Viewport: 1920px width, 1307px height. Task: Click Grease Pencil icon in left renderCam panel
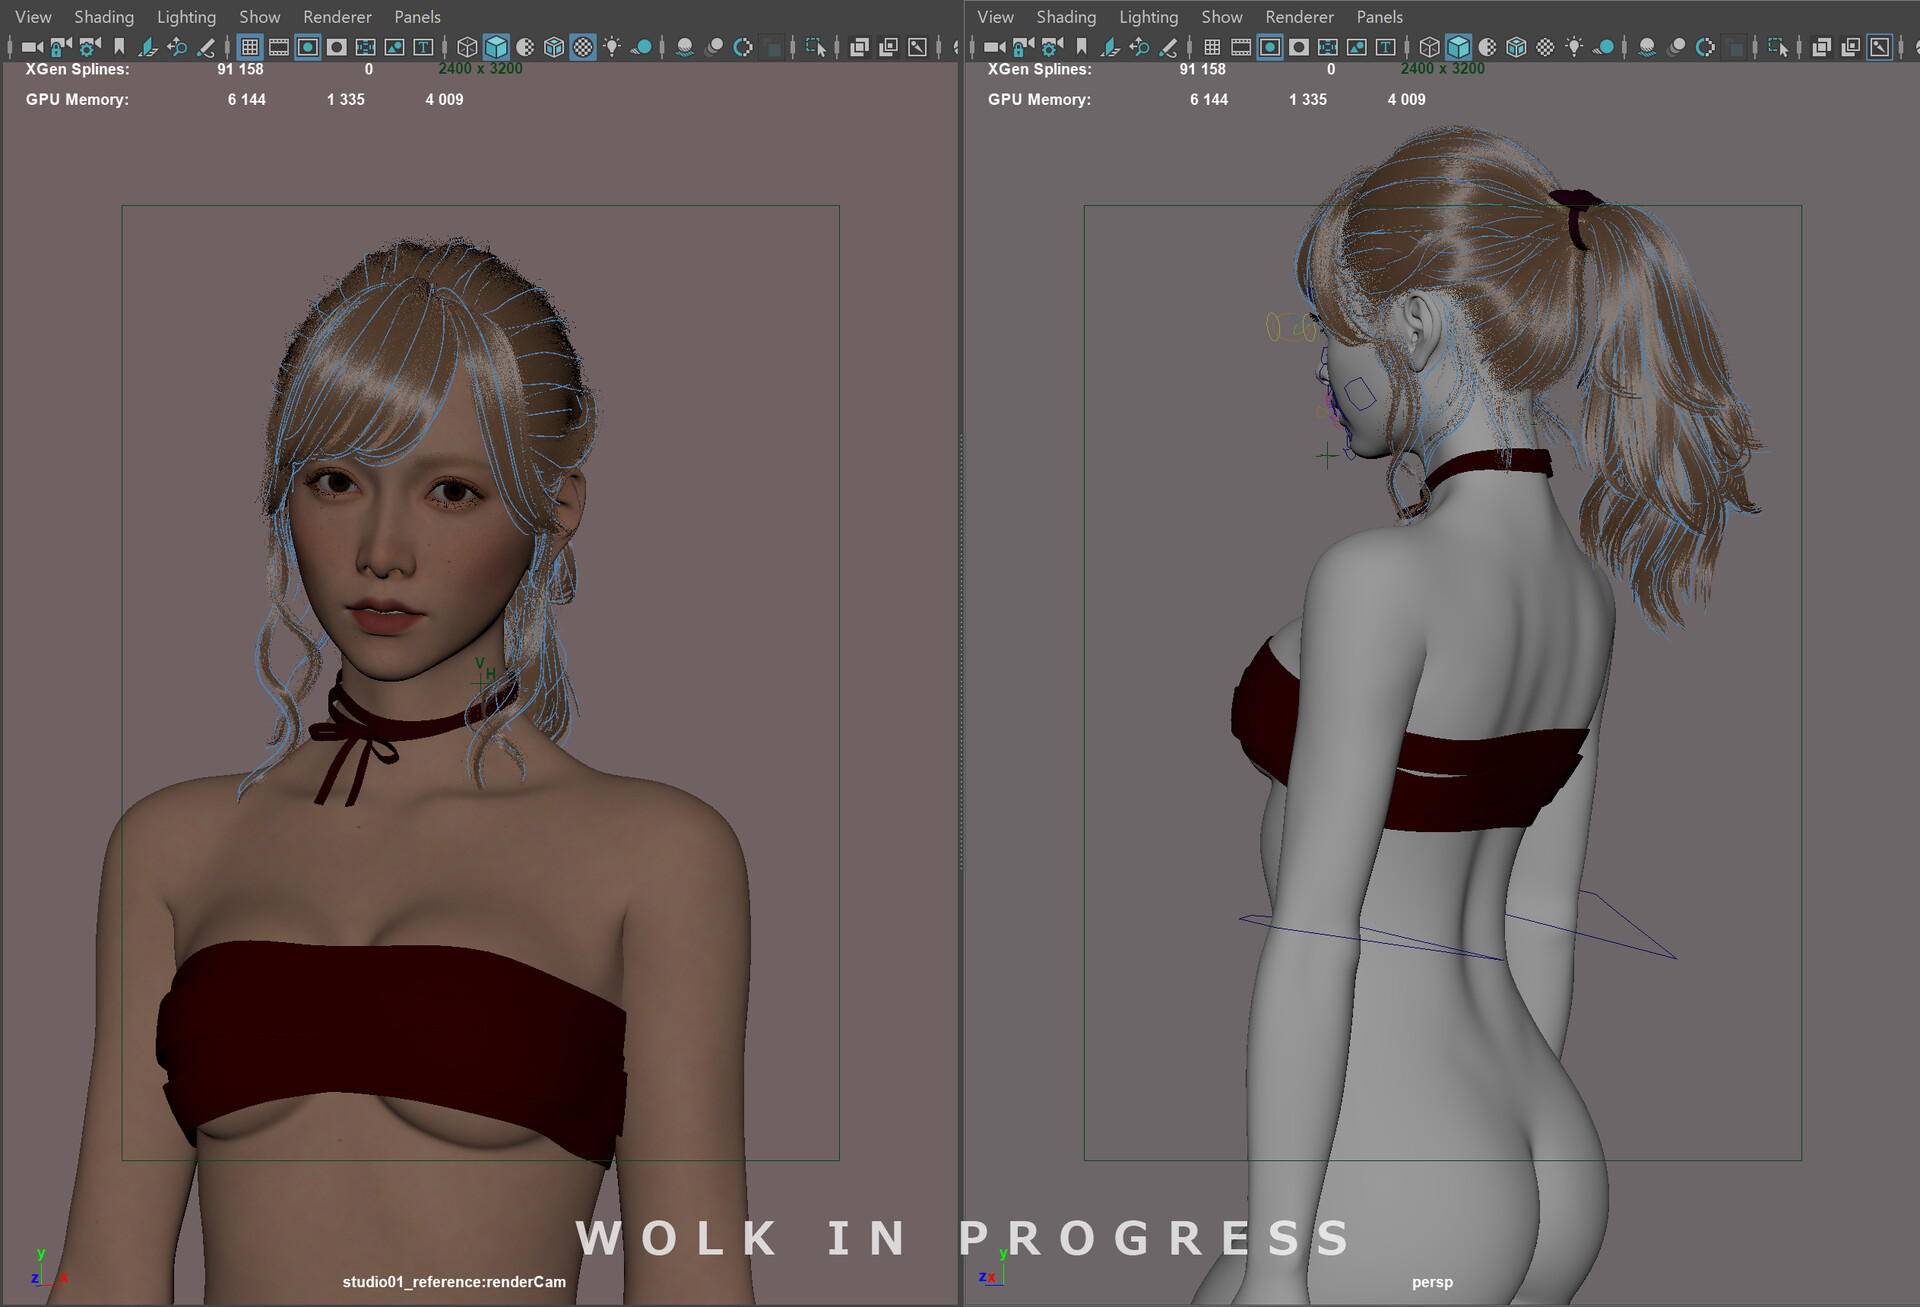click(206, 47)
